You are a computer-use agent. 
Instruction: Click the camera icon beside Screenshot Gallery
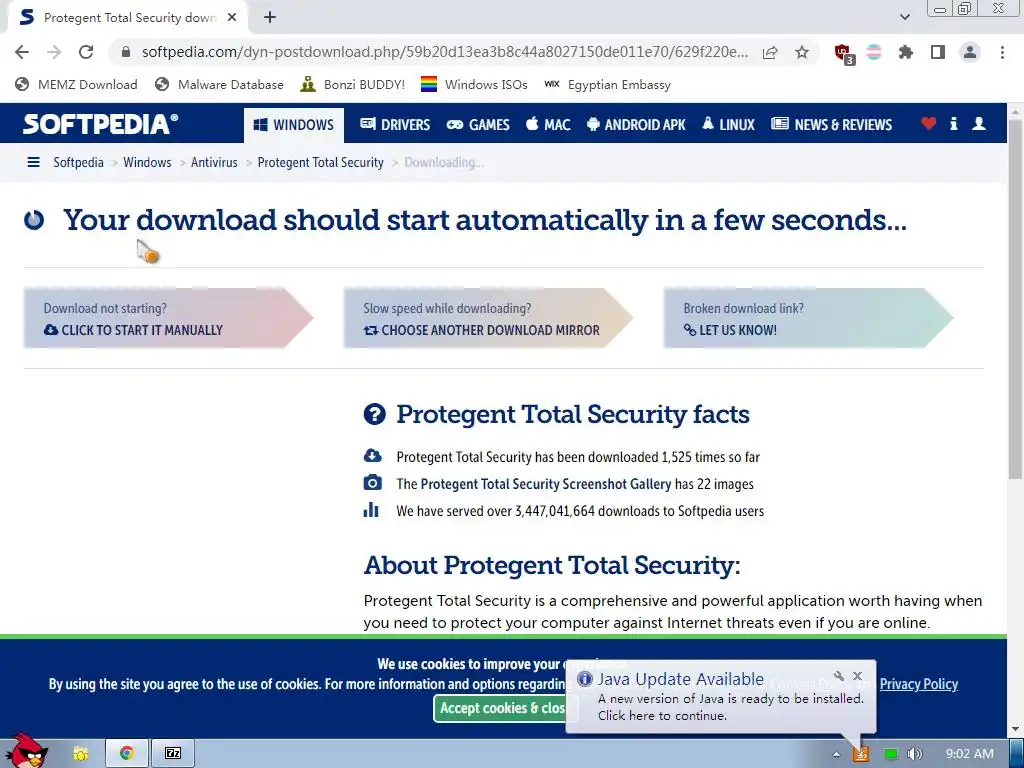coord(372,483)
